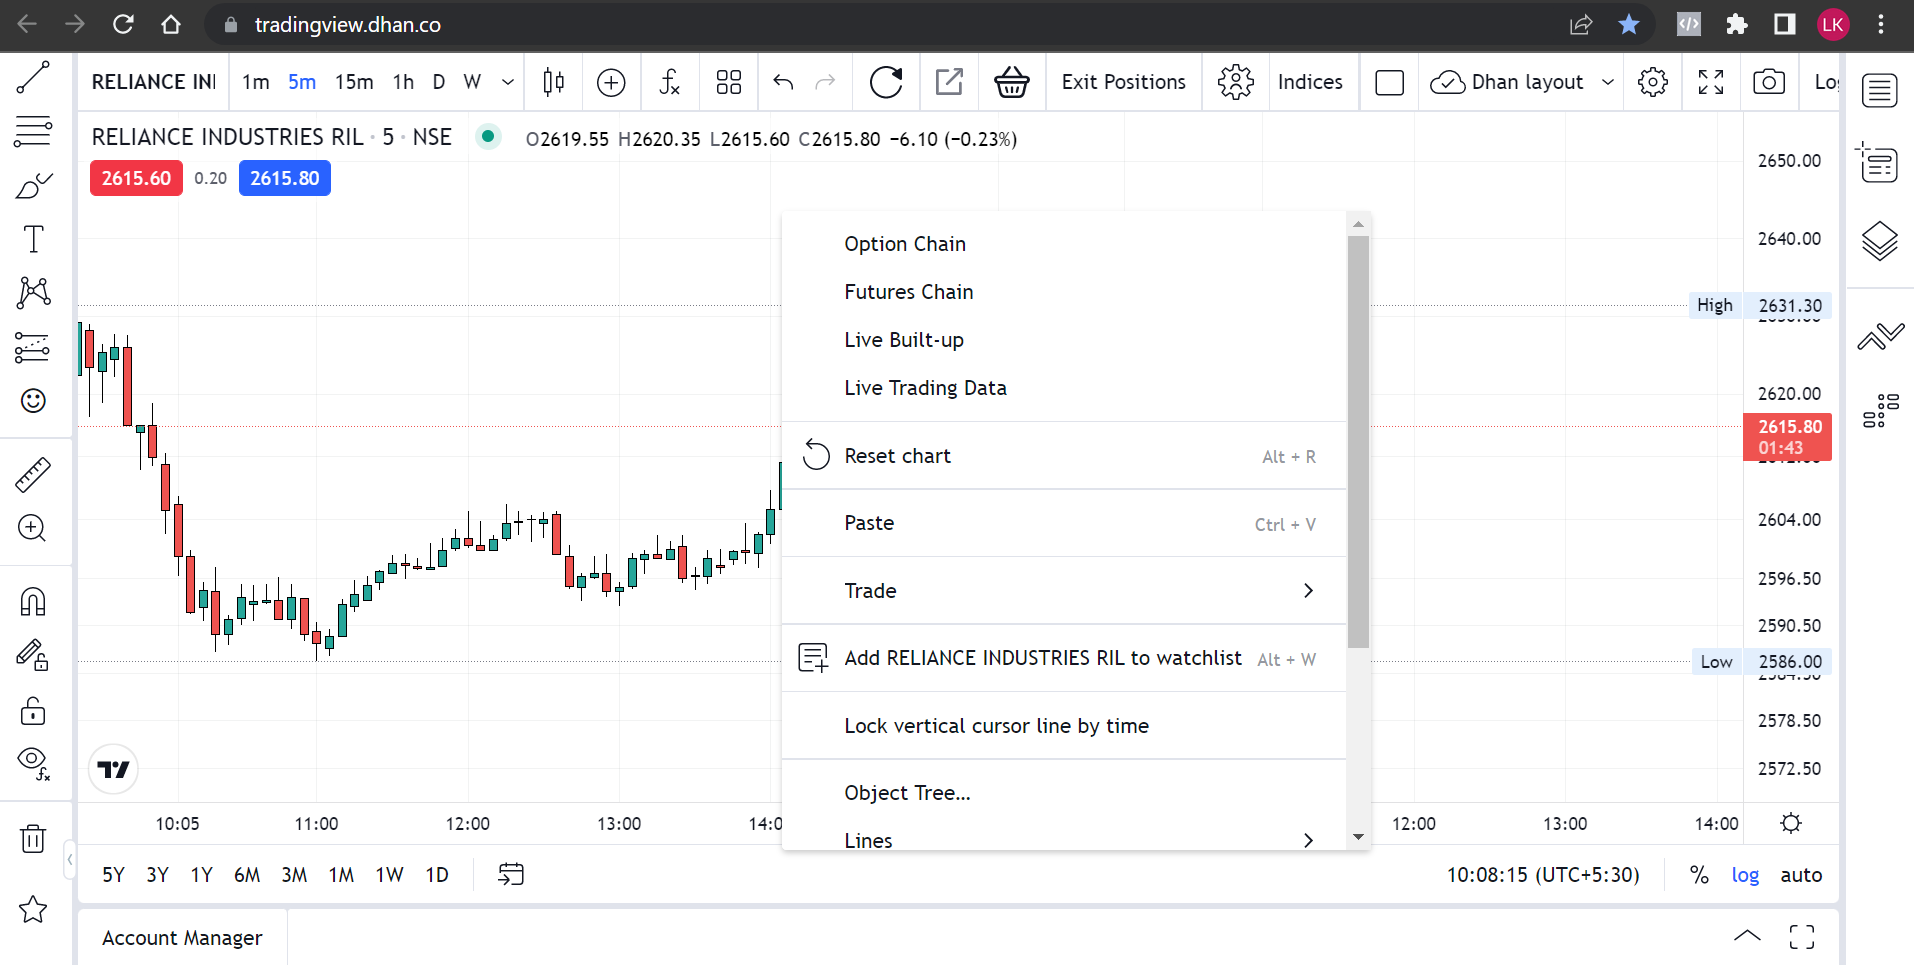
Task: Open the basket order icon
Action: [x=1012, y=82]
